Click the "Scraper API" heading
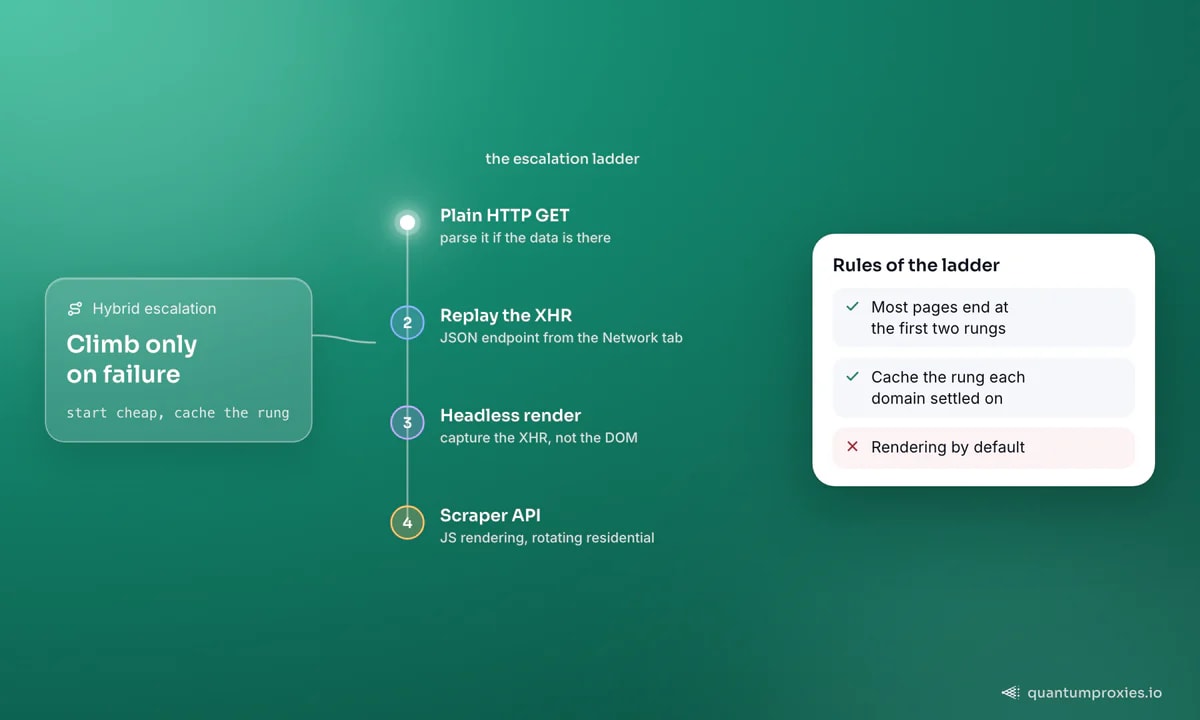 [x=490, y=515]
